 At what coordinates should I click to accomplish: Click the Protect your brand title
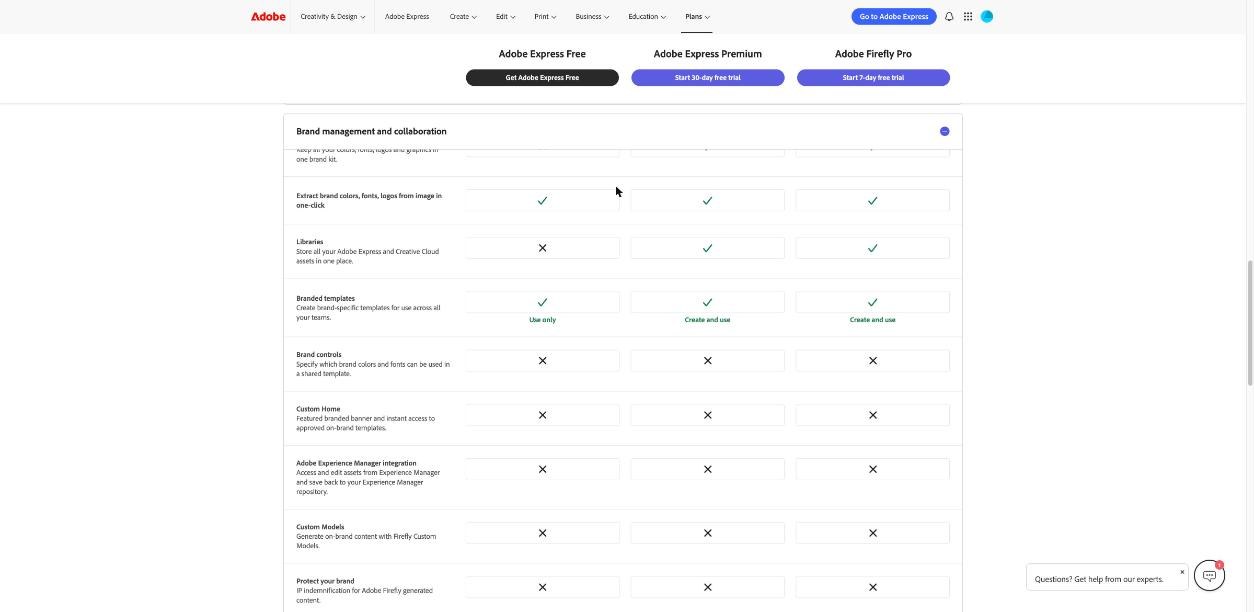pyautogui.click(x=325, y=581)
